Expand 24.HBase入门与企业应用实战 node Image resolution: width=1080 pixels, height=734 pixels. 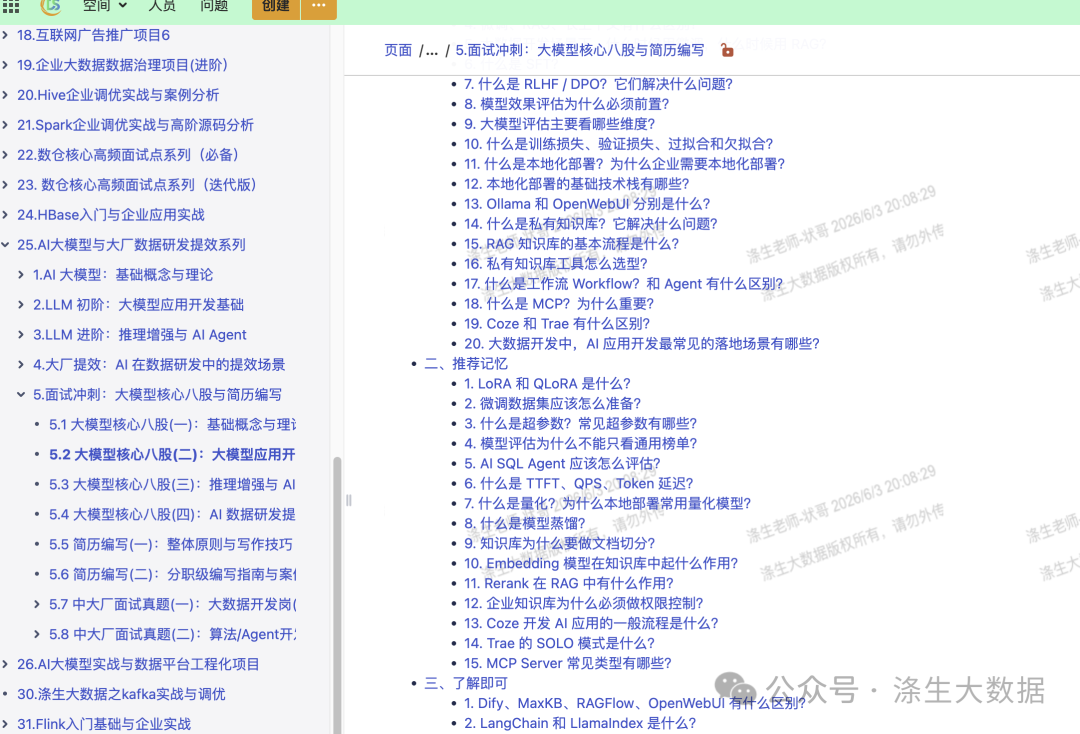pos(6,215)
